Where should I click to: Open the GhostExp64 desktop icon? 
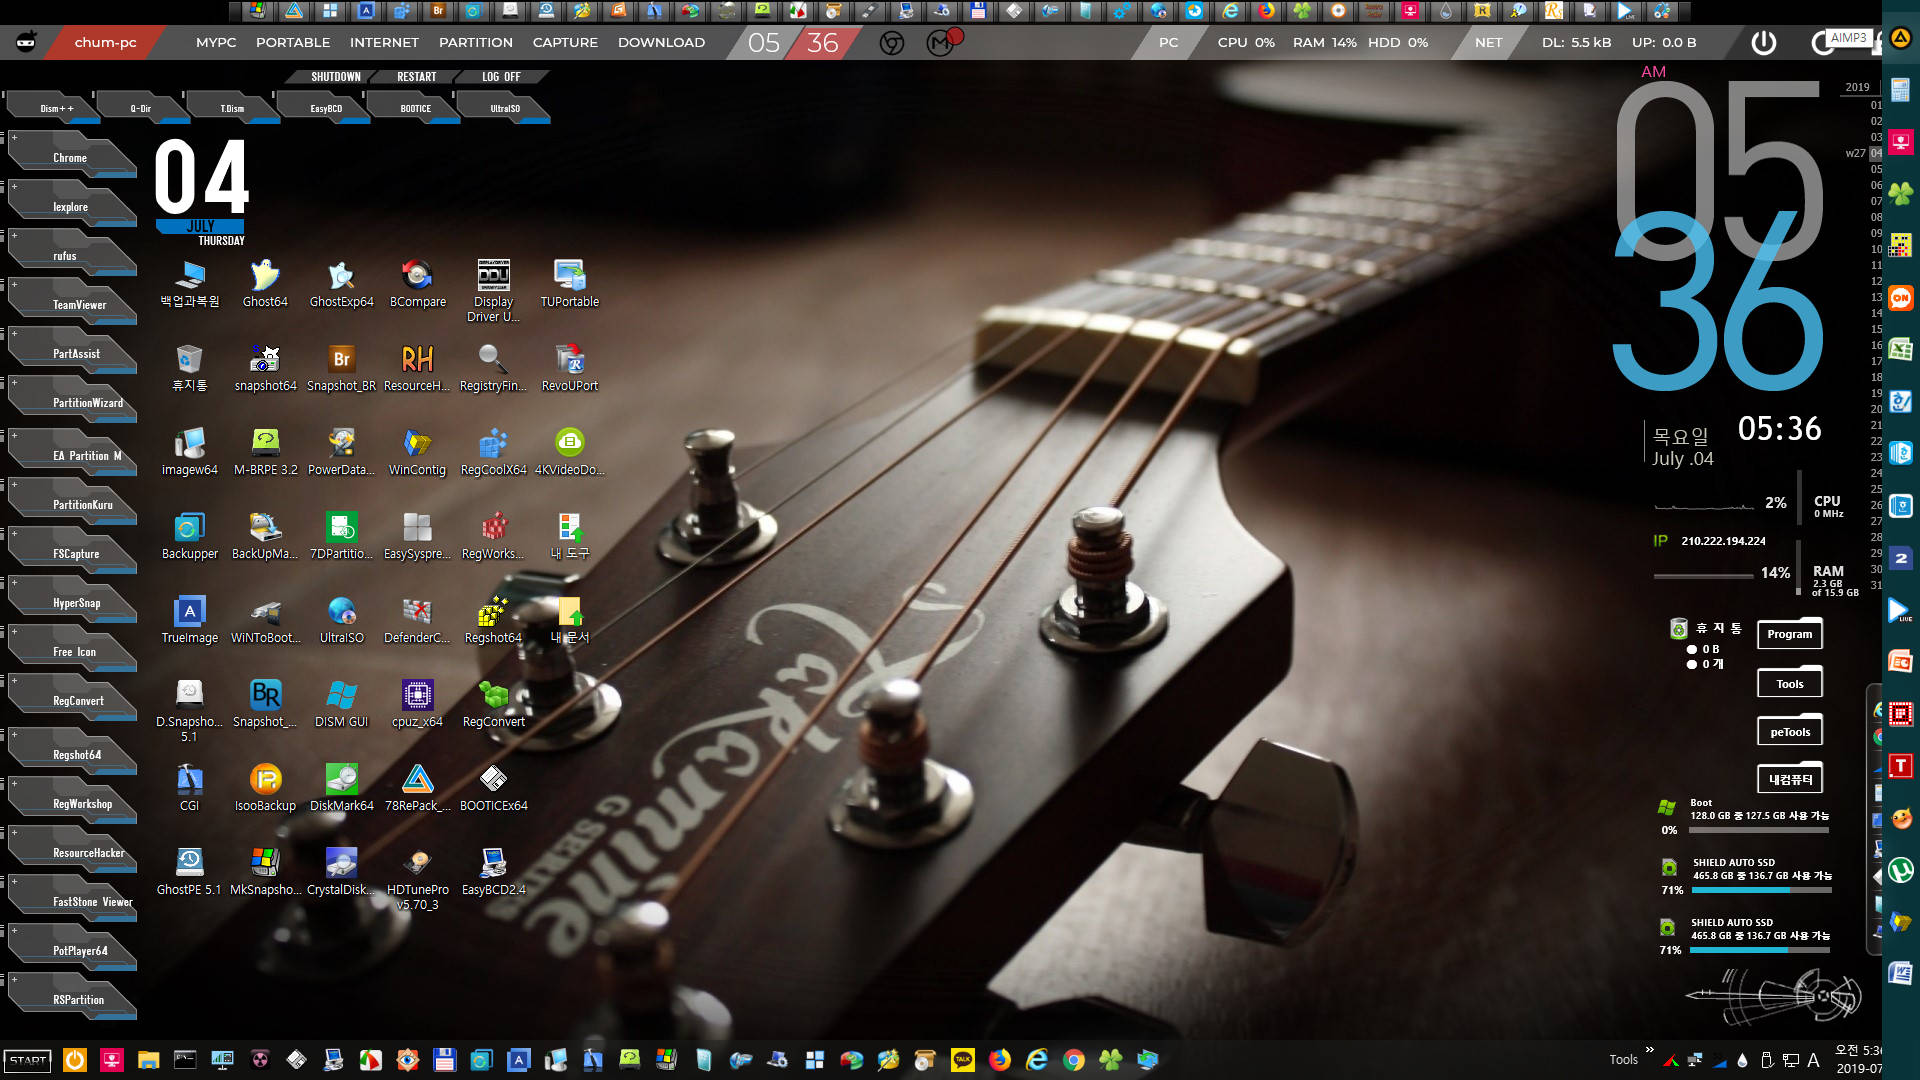pos(341,283)
